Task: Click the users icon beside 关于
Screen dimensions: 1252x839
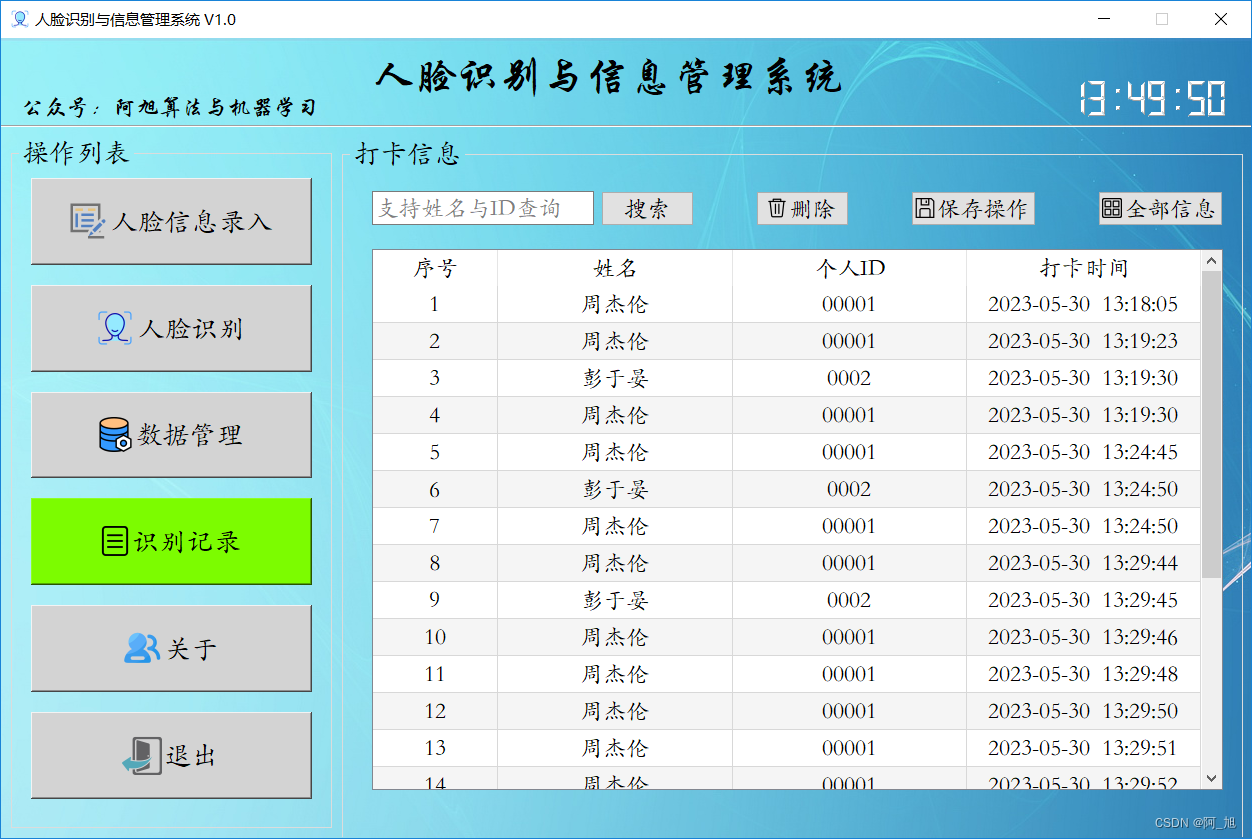Action: click(x=142, y=648)
